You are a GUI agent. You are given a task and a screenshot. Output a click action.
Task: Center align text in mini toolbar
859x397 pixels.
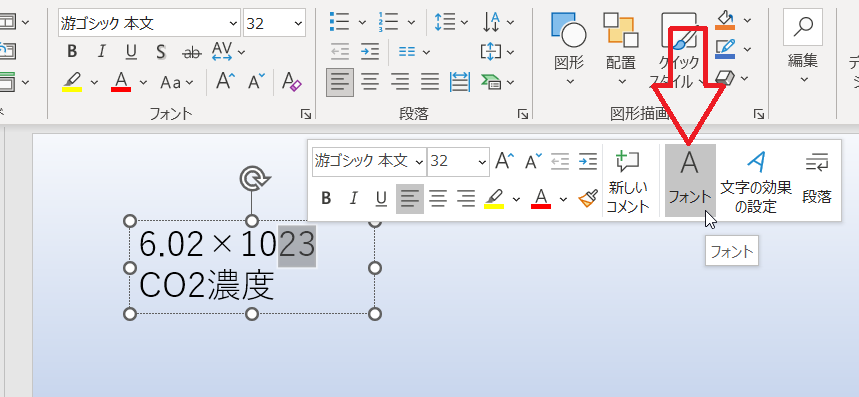(x=438, y=199)
